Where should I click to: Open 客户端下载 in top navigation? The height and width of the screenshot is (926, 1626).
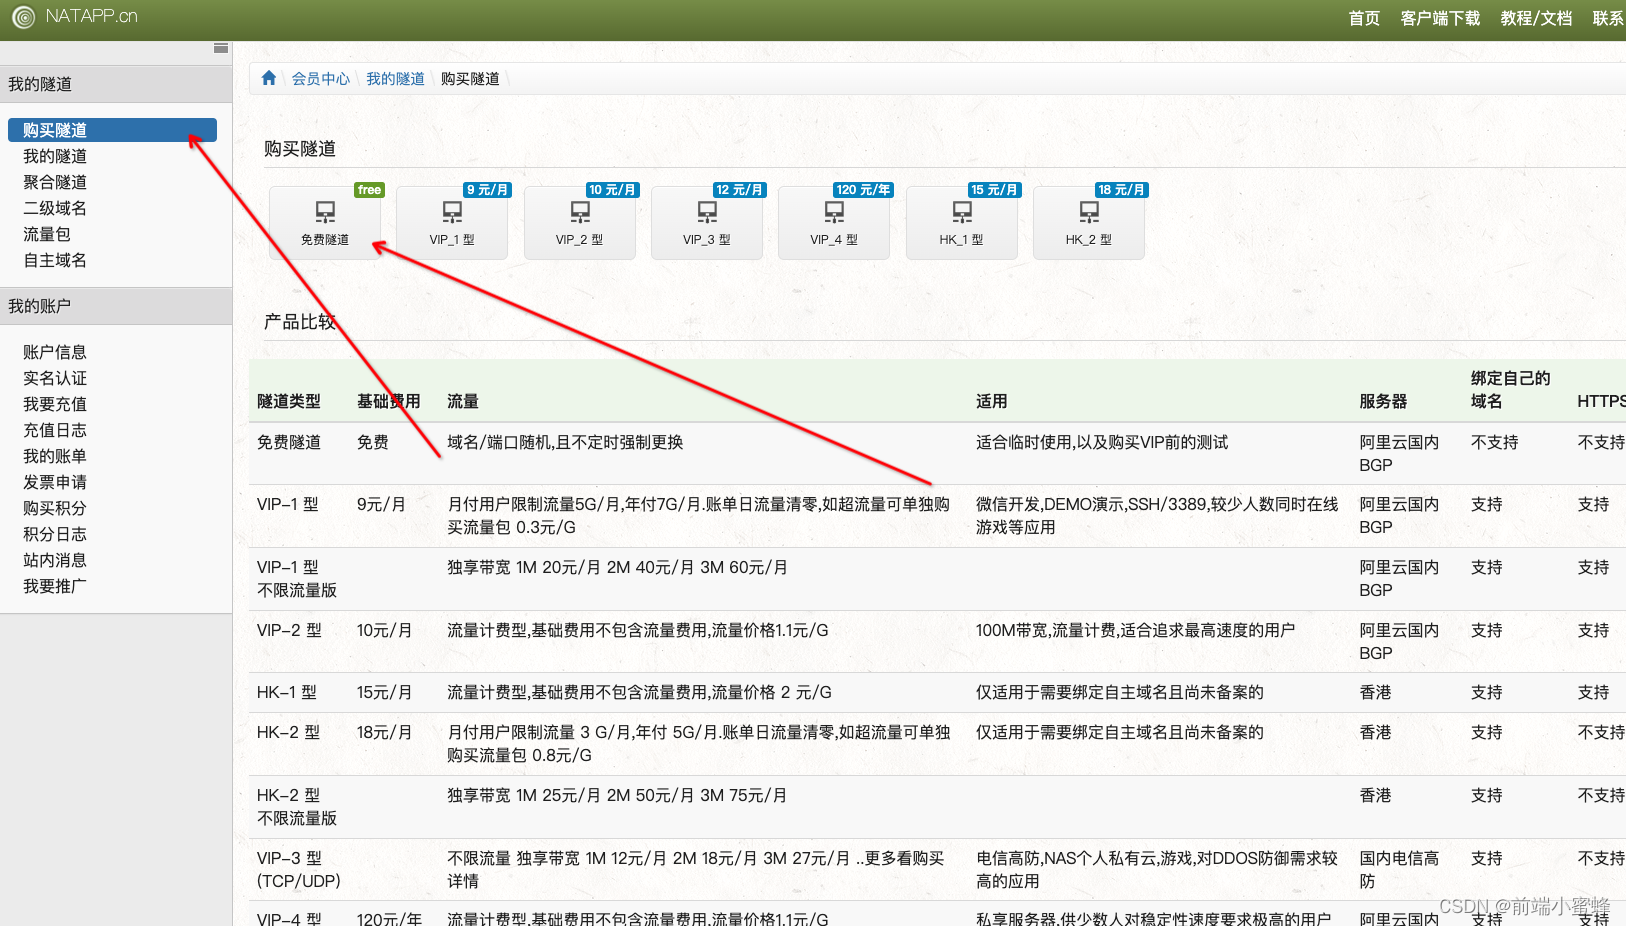tap(1440, 18)
